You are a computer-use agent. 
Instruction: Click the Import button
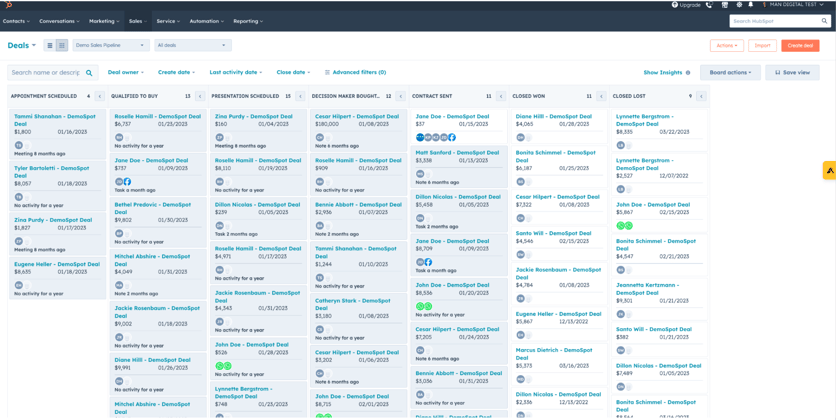(x=763, y=45)
